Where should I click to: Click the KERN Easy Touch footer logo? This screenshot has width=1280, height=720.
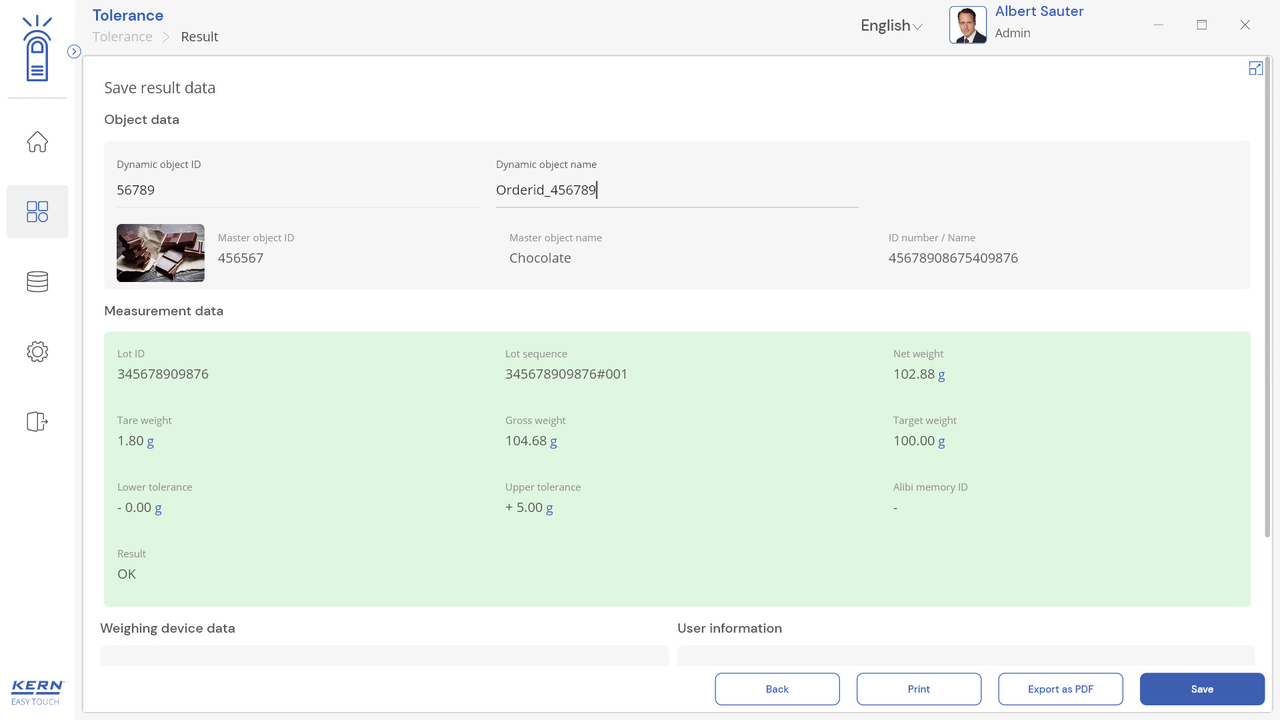[37, 692]
